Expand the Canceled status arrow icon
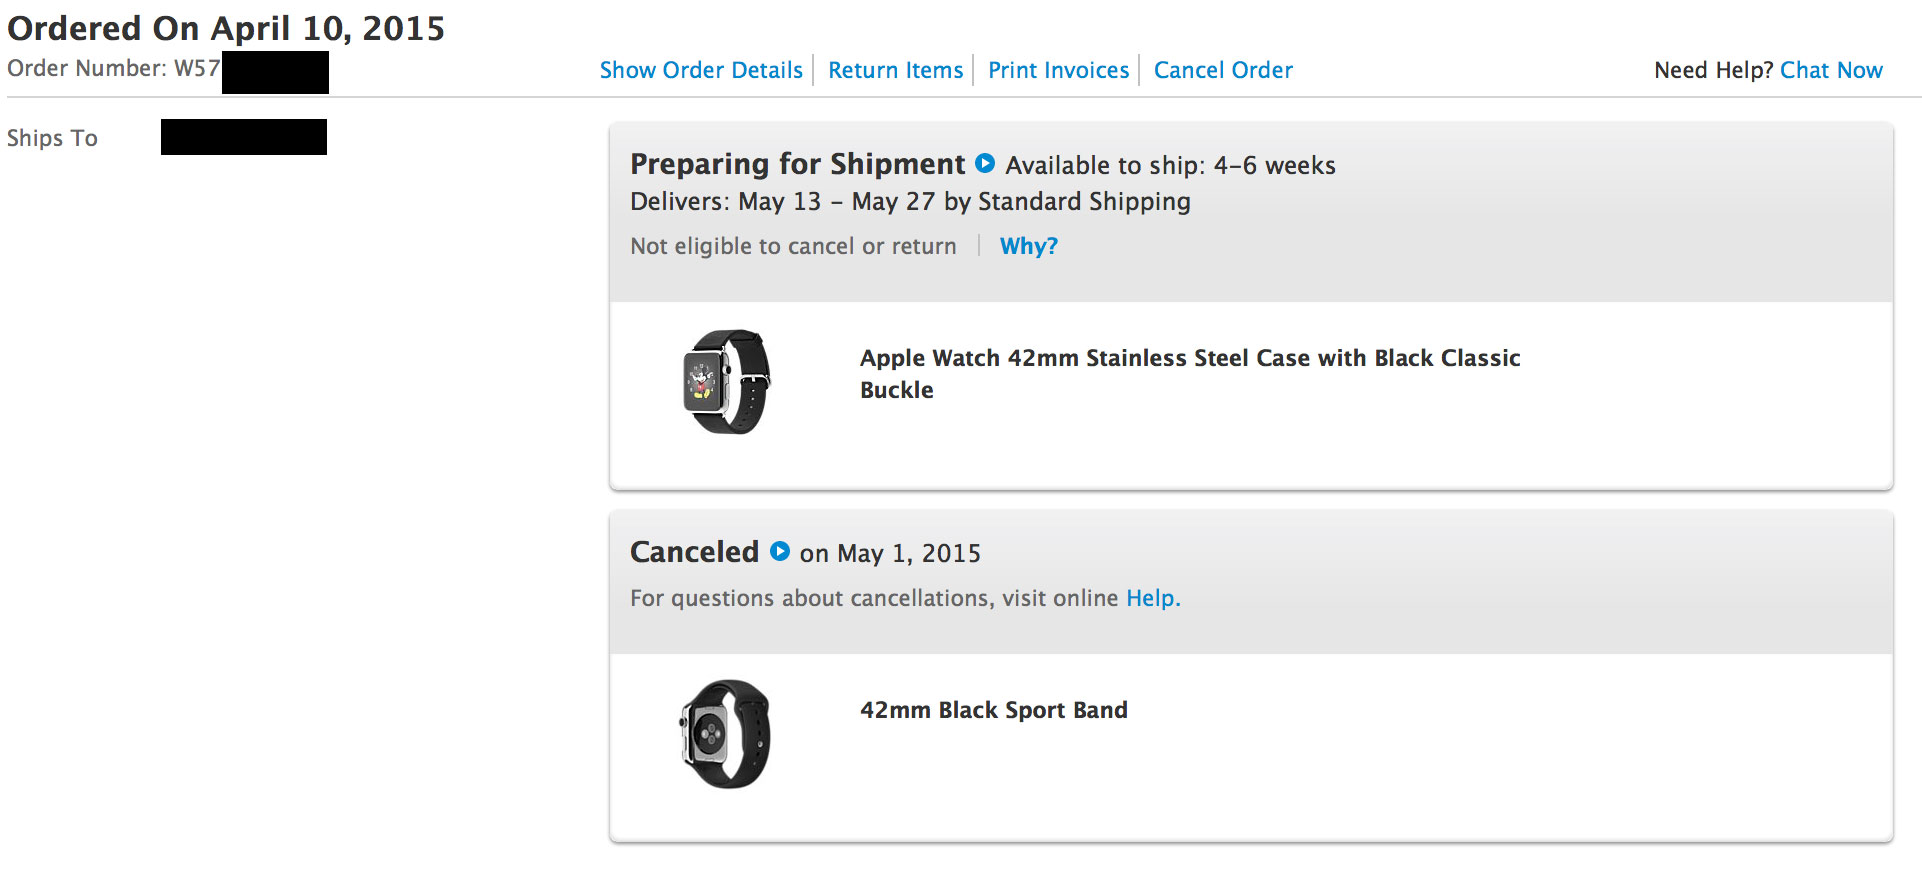 [780, 551]
